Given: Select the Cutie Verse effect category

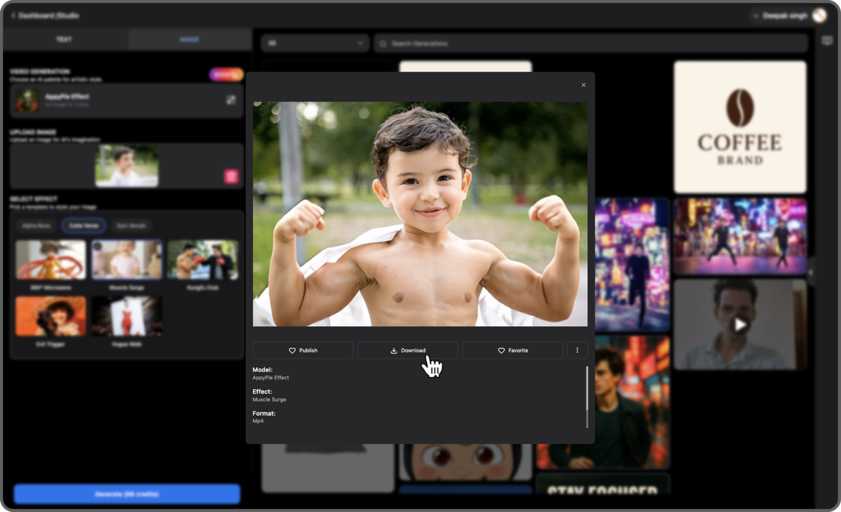Looking at the screenshot, I should pos(84,226).
